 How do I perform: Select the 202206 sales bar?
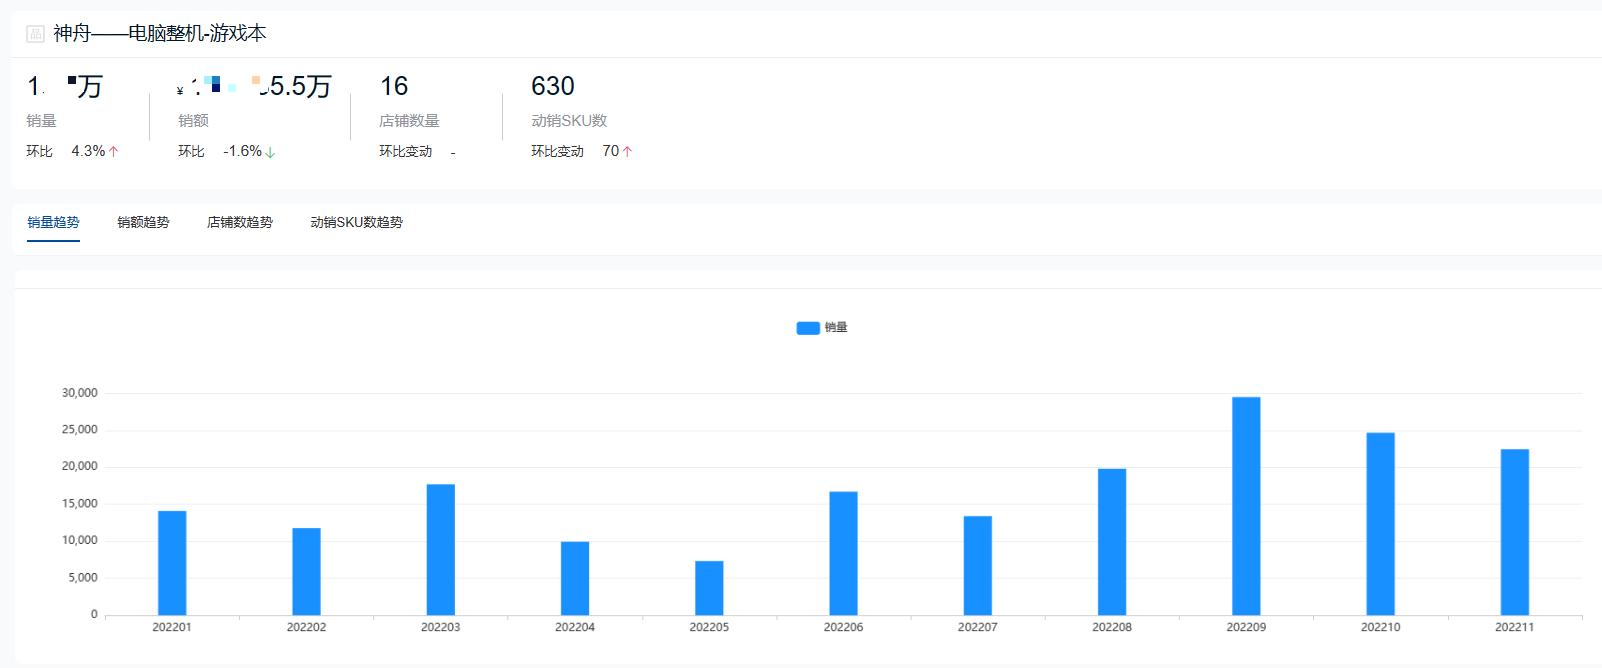[x=843, y=553]
